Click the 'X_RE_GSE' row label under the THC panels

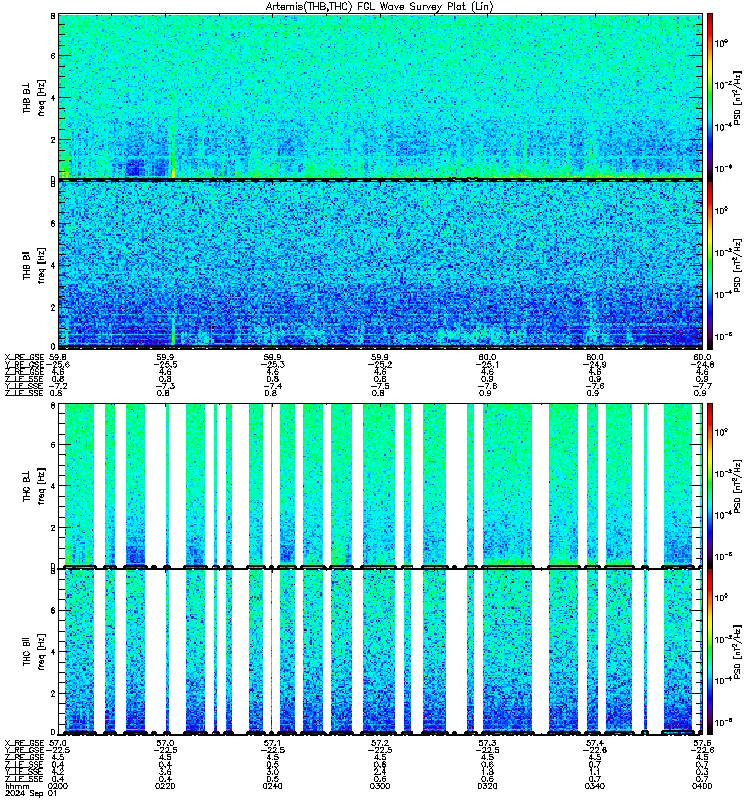(x=24, y=743)
